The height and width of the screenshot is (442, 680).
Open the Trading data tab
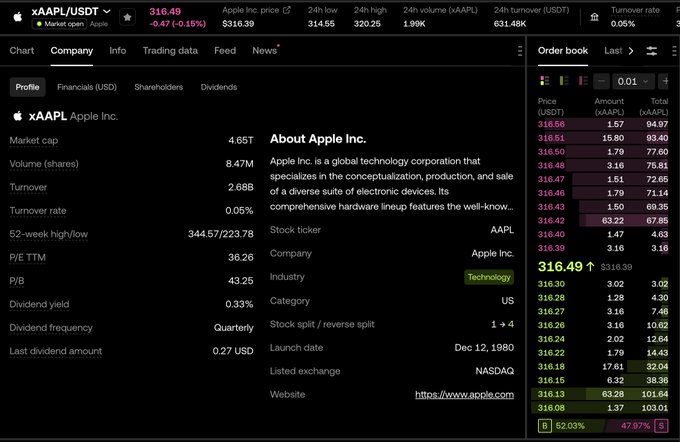pos(170,51)
